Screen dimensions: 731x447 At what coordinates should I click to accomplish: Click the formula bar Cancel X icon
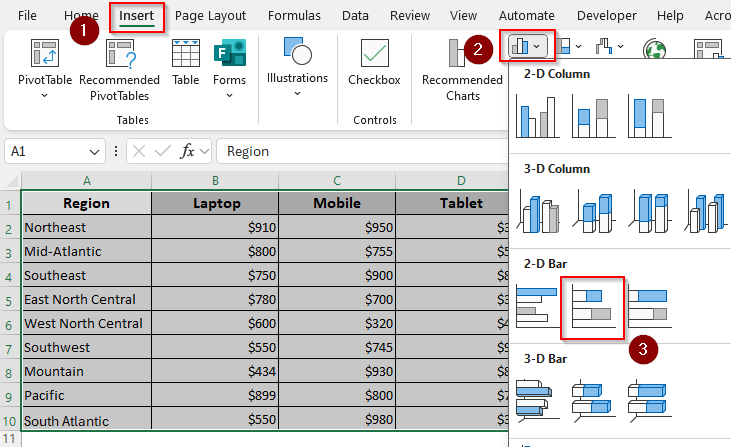click(x=139, y=151)
